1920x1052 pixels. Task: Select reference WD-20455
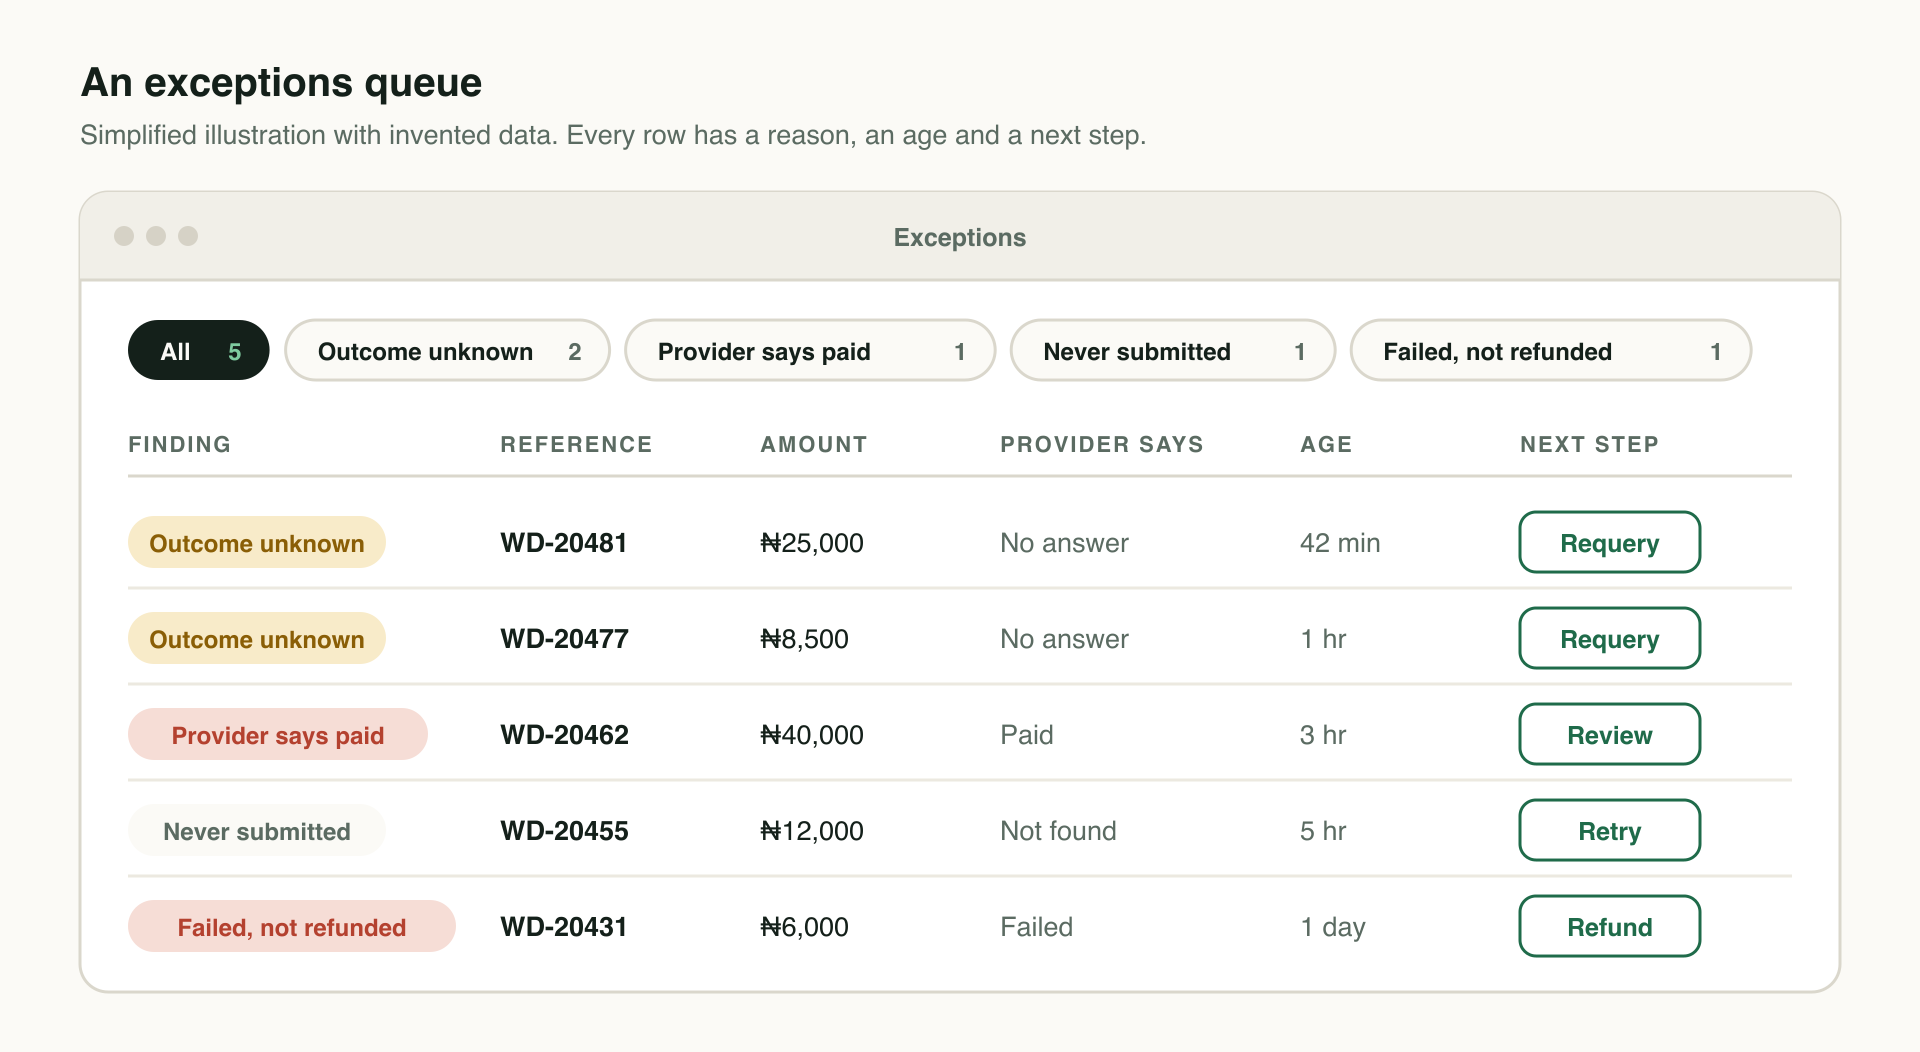pyautogui.click(x=564, y=831)
